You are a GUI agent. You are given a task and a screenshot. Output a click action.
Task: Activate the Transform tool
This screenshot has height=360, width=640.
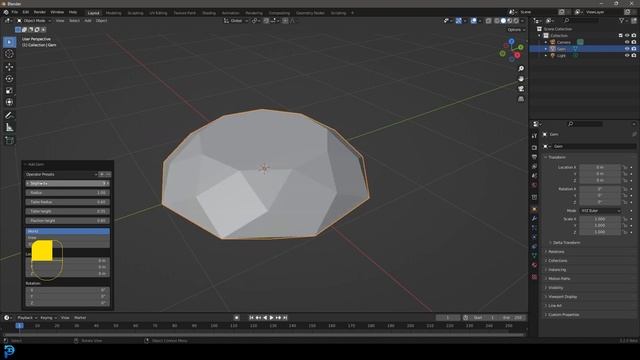(9, 102)
